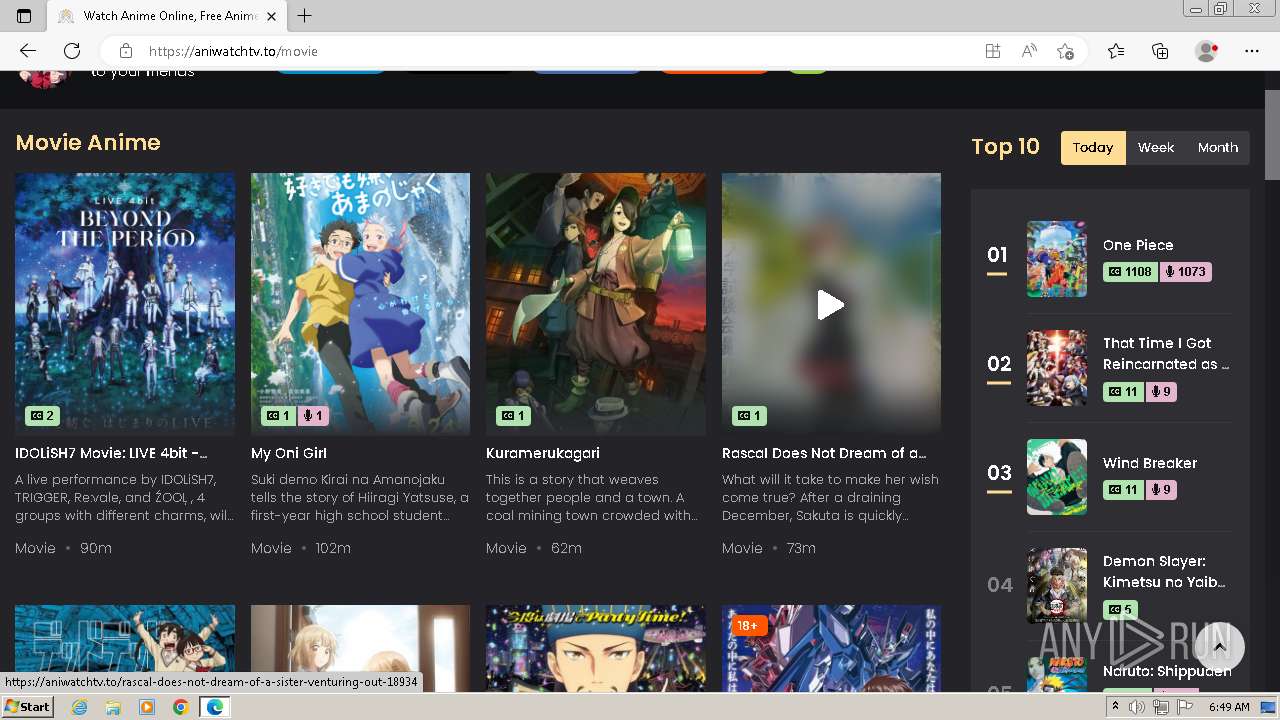The width and height of the screenshot is (1280, 720).
Task: Open browser Collections
Action: pos(1160,51)
